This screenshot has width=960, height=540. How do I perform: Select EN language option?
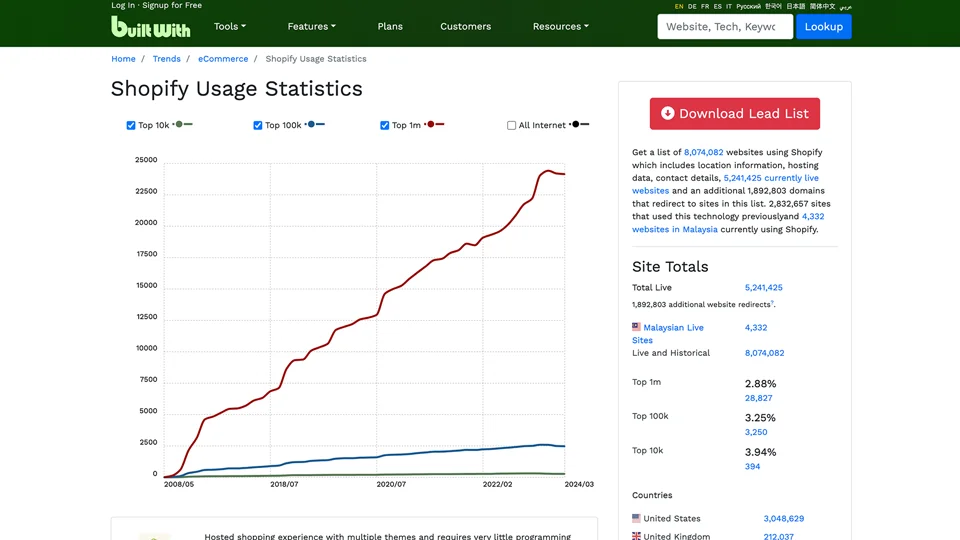679,6
